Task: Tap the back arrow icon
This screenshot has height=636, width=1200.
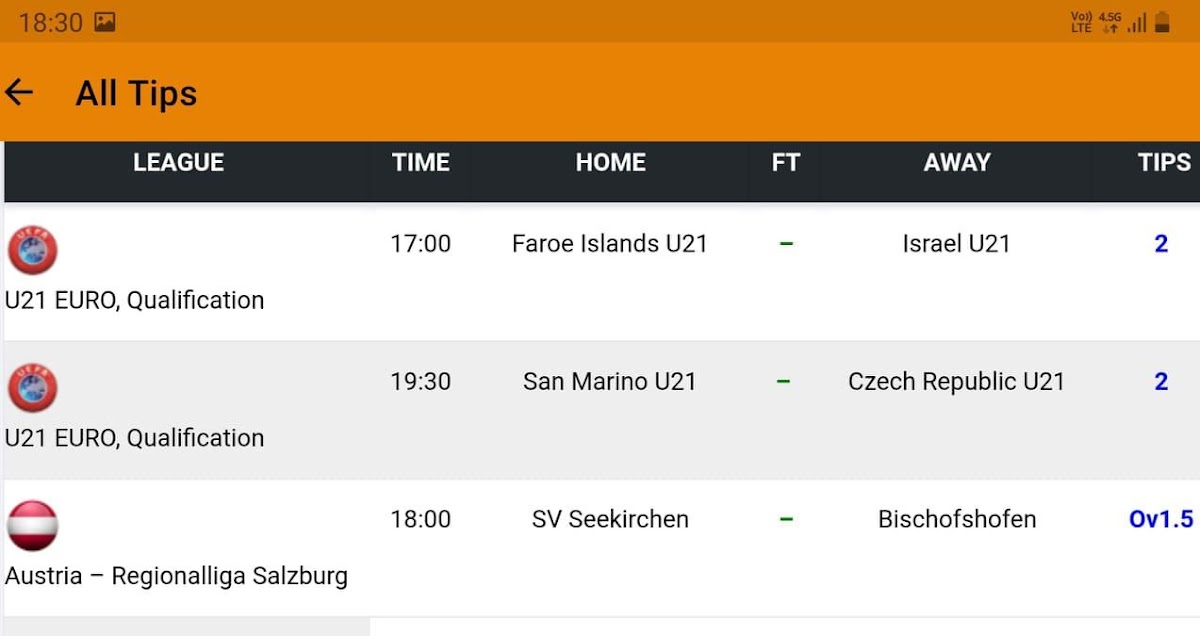Action: pos(20,93)
